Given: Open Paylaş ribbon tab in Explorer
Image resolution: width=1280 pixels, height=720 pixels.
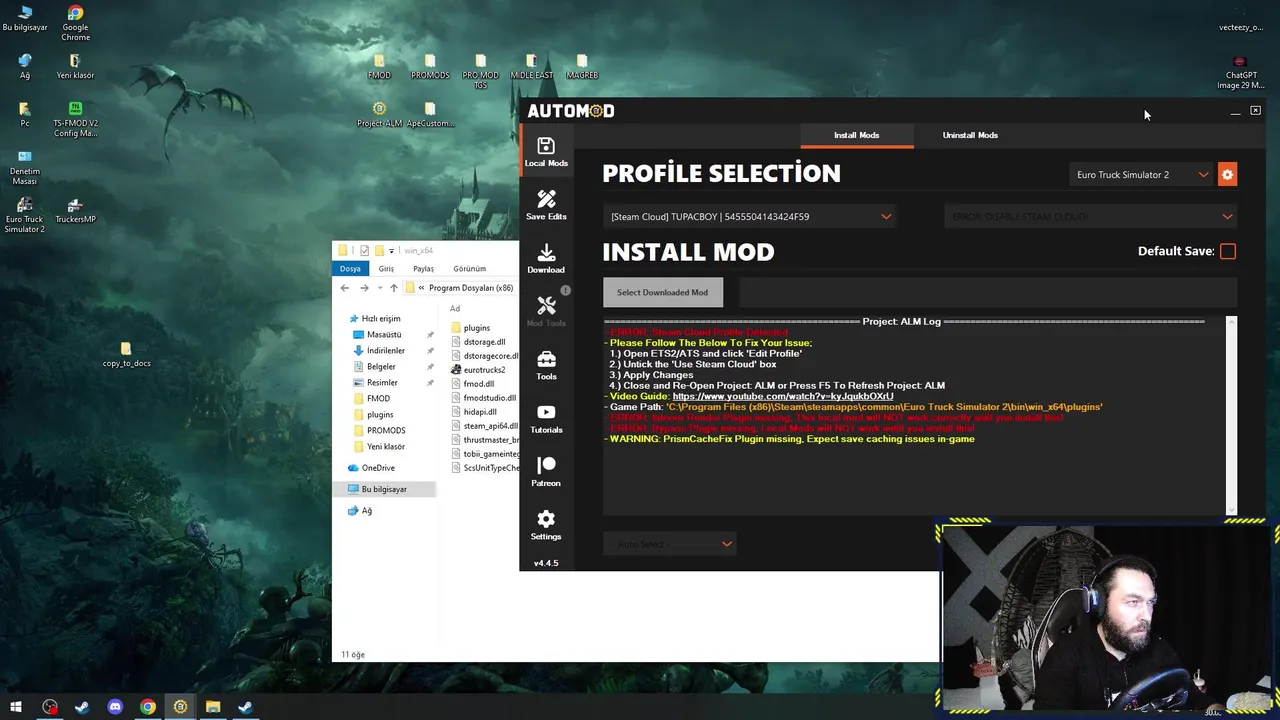Looking at the screenshot, I should pyautogui.click(x=424, y=268).
